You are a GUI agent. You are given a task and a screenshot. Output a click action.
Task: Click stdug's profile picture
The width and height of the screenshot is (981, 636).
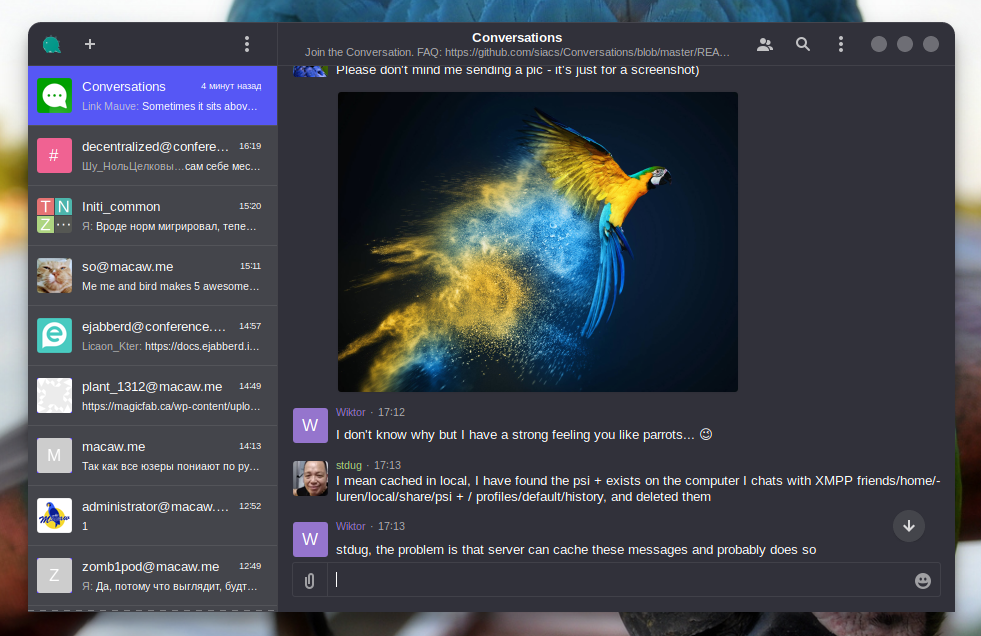click(x=310, y=478)
